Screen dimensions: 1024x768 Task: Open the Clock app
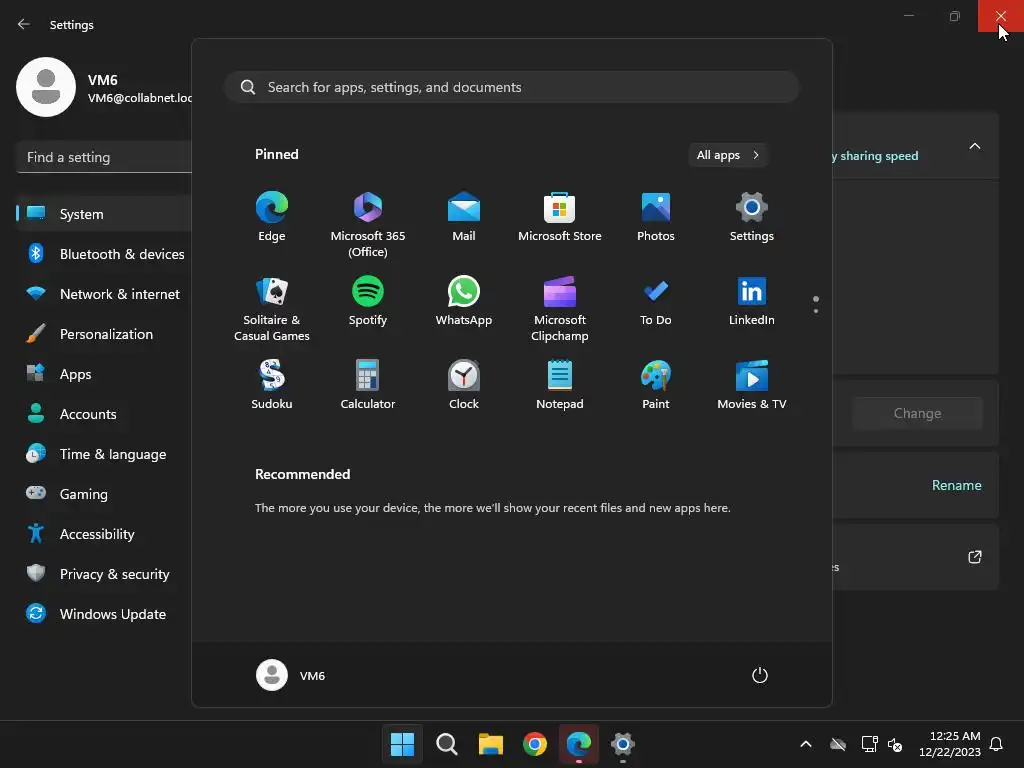click(464, 385)
